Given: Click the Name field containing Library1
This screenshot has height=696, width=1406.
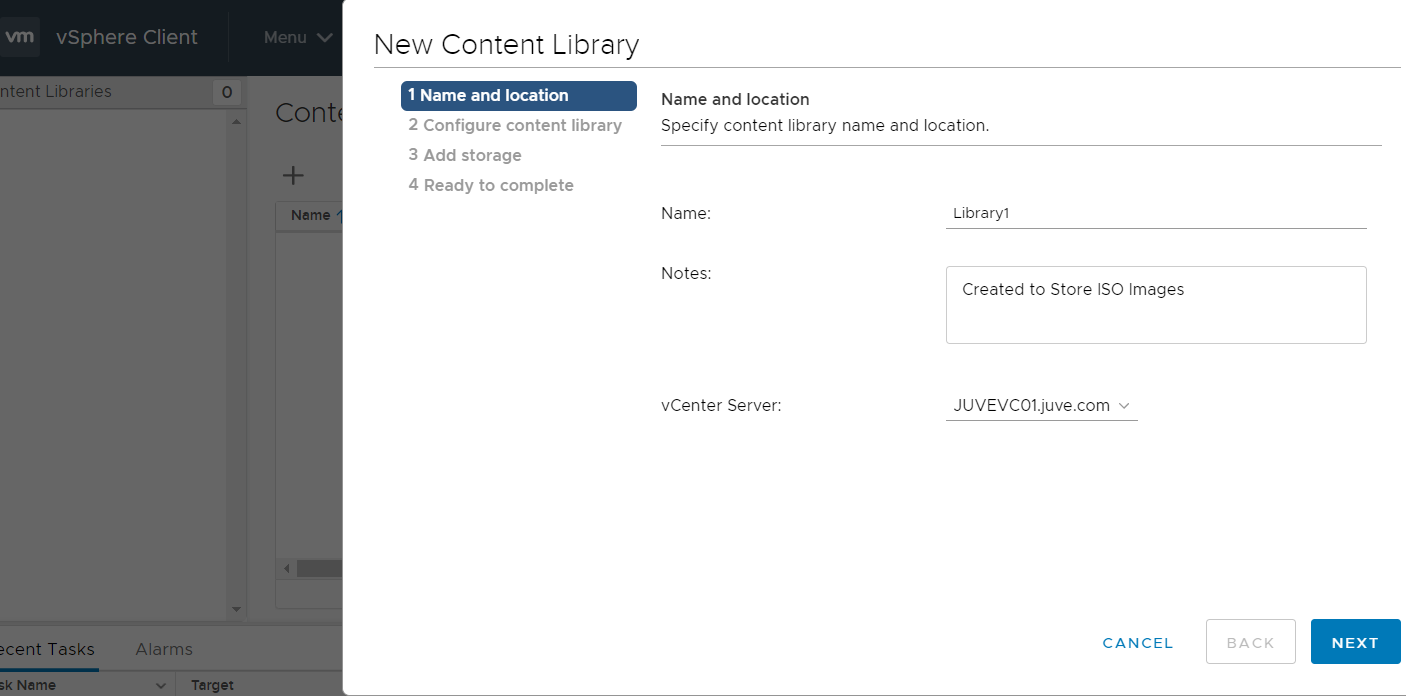Looking at the screenshot, I should [x=1156, y=213].
